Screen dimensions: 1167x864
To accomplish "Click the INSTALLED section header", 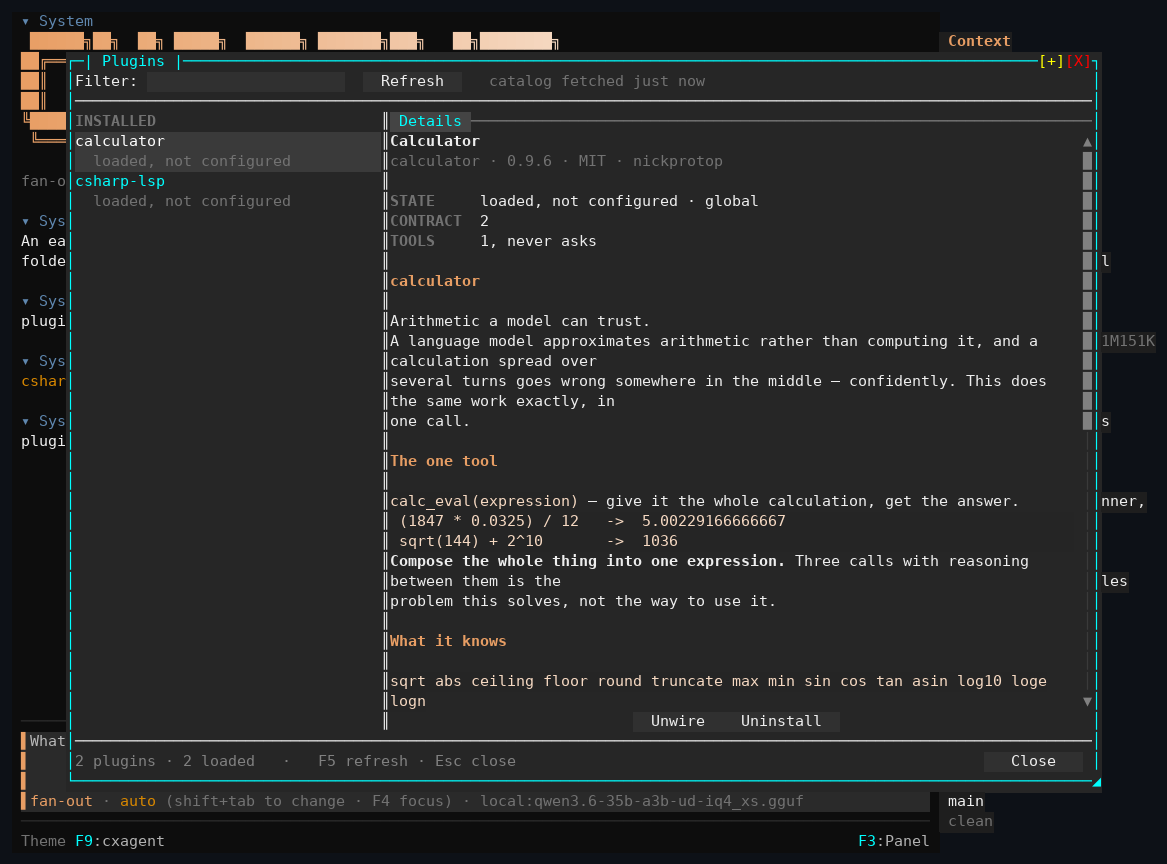I will [x=115, y=121].
